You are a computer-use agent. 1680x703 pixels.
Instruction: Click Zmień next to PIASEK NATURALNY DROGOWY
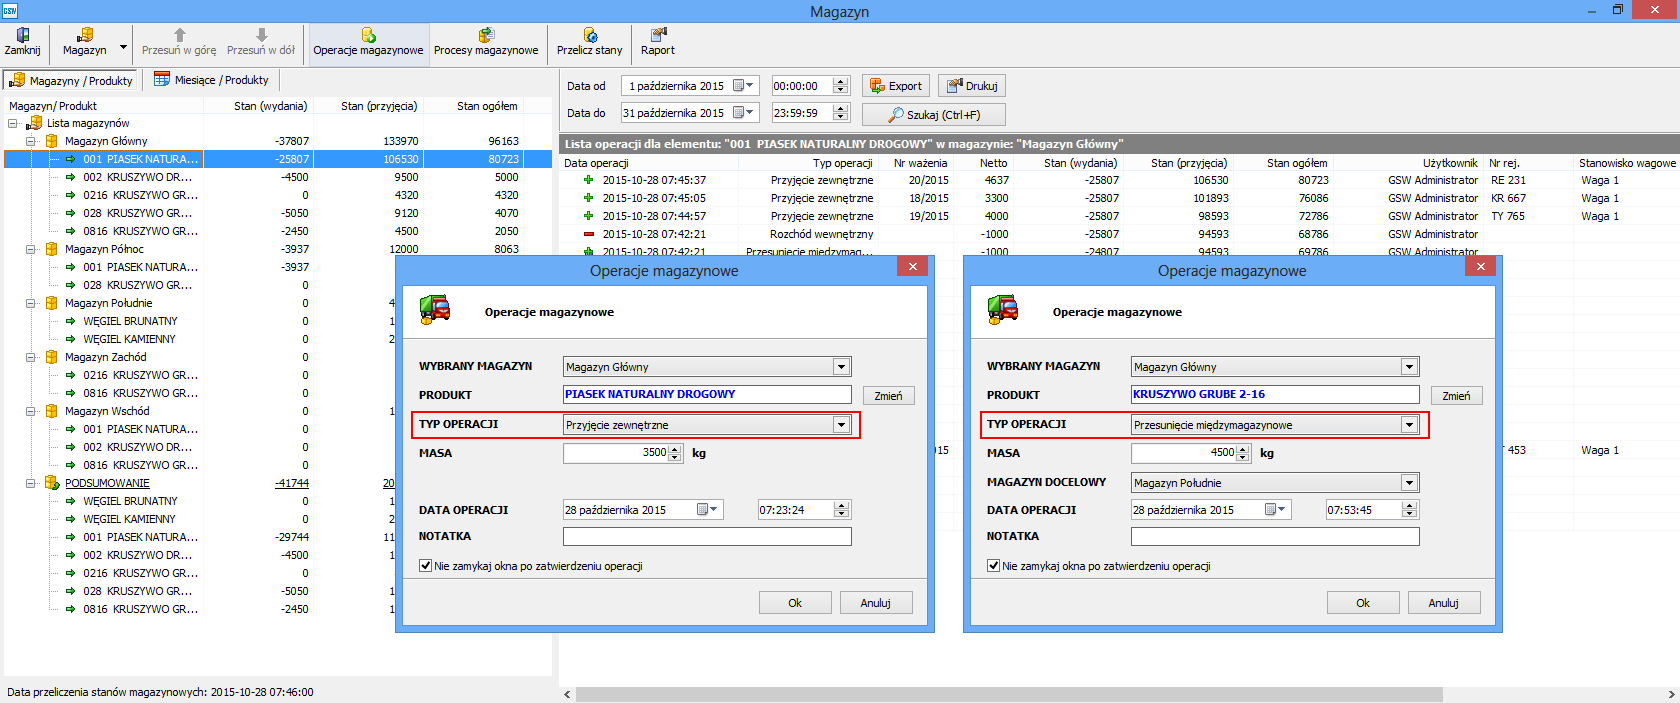(888, 396)
